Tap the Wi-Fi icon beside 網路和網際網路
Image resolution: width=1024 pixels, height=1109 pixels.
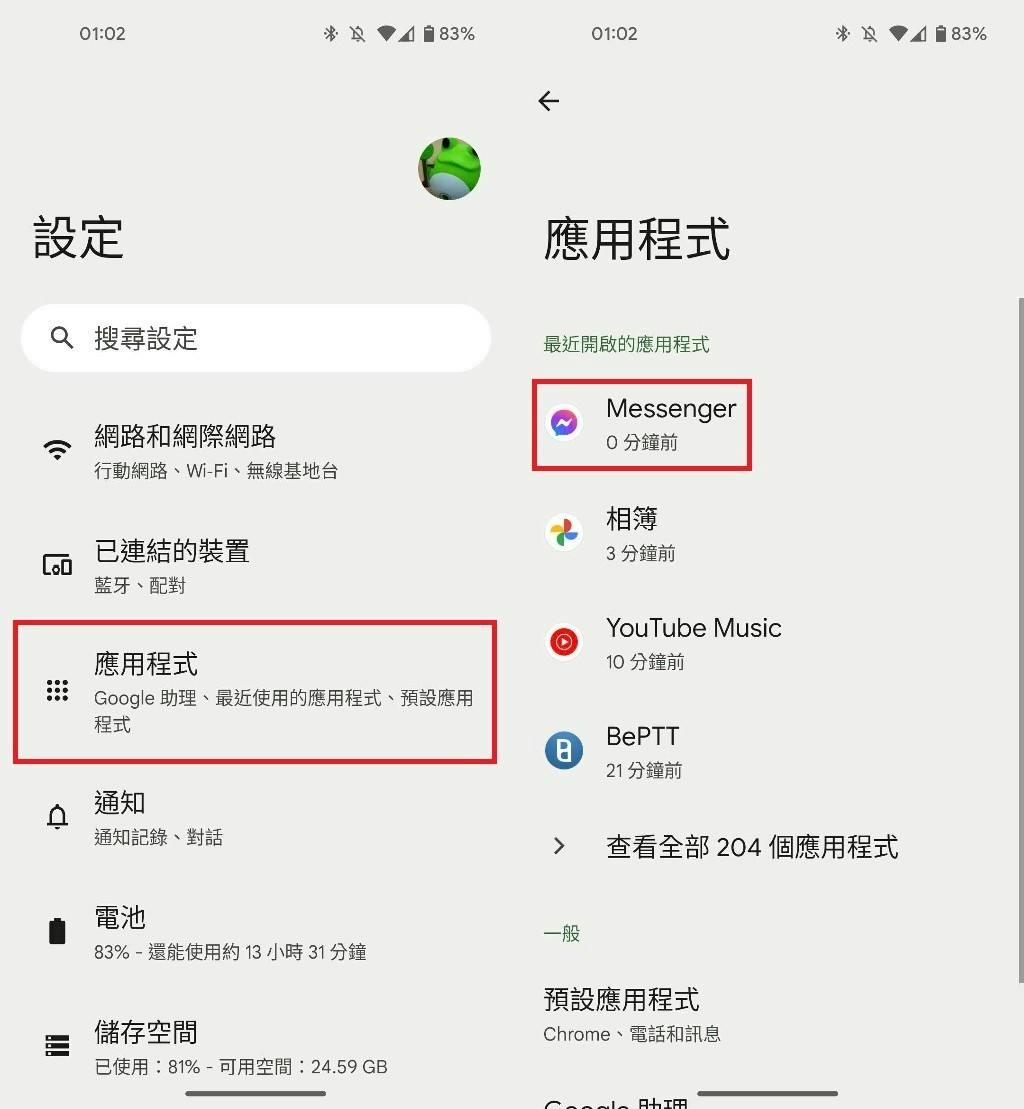pos(57,450)
